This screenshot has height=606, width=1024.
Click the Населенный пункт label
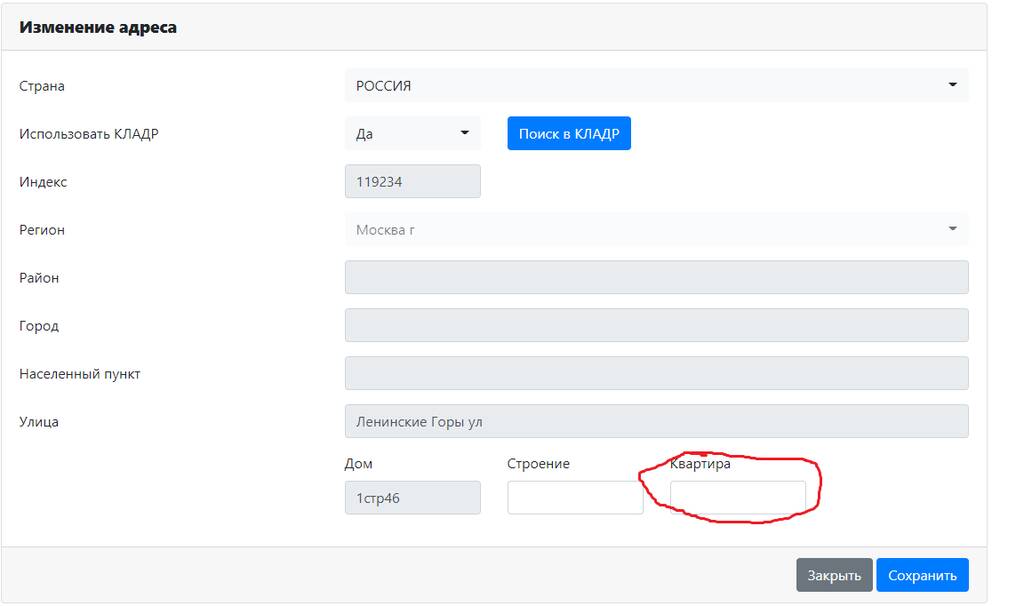80,374
